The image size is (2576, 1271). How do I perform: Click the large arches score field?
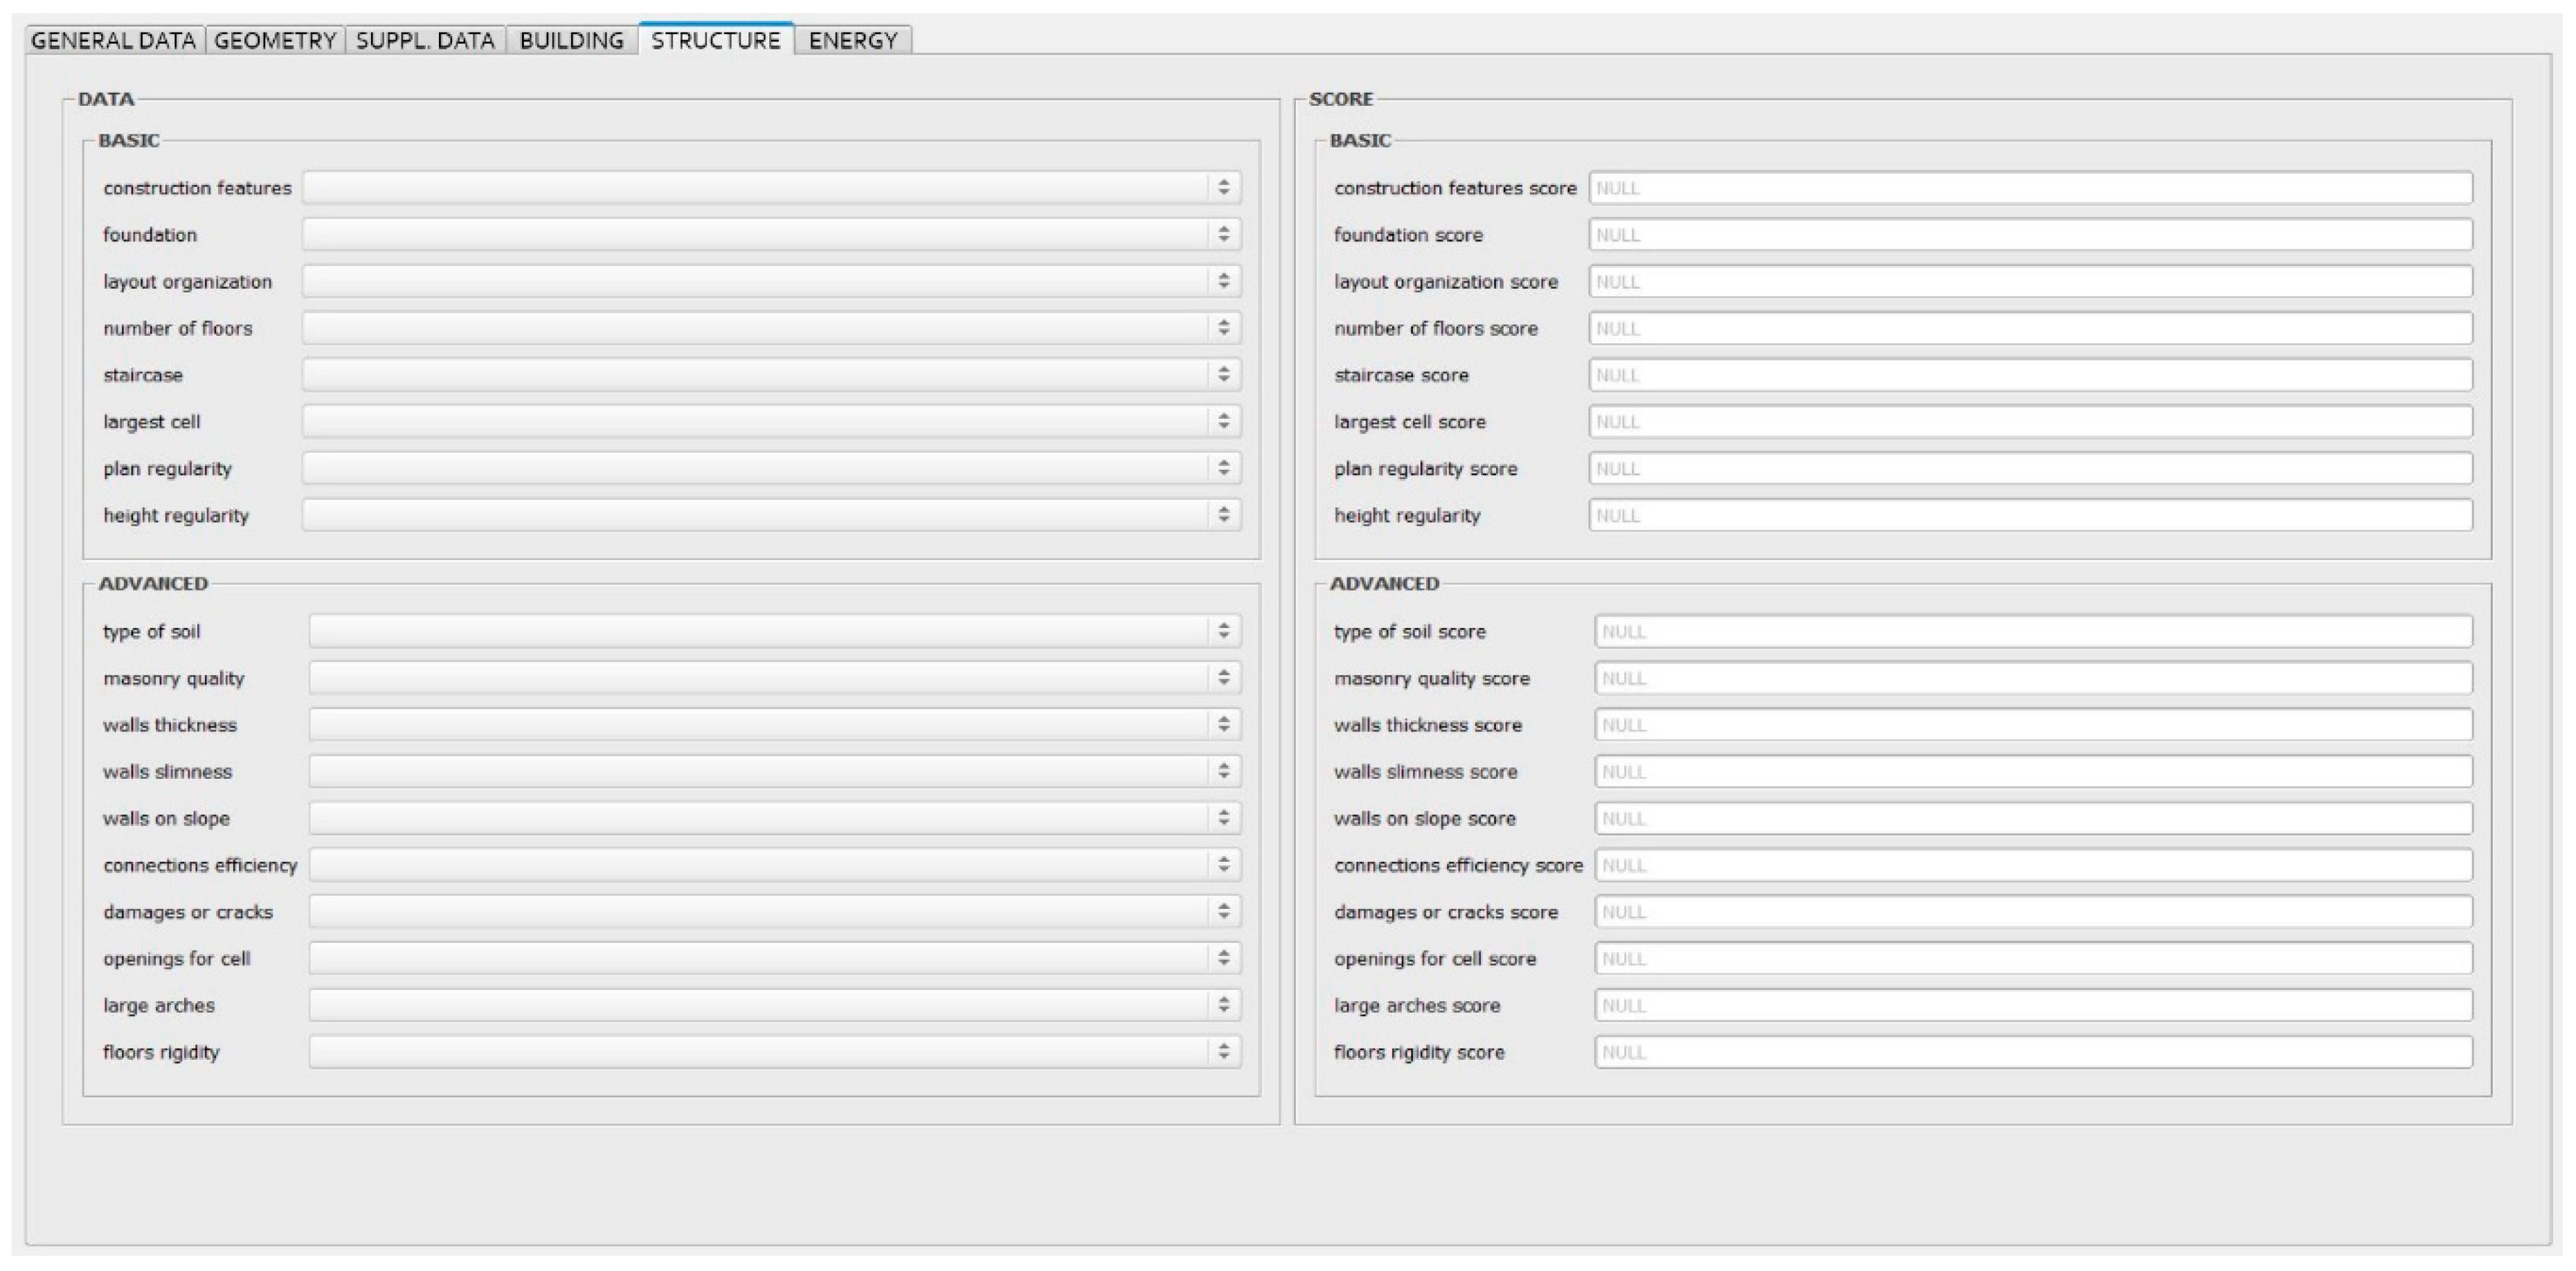click(x=2033, y=1005)
